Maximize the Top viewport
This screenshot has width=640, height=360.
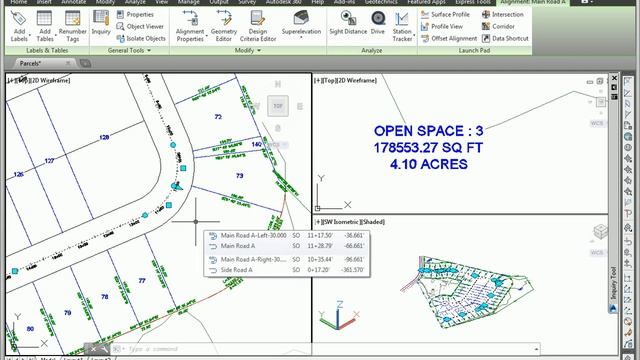coord(600,81)
